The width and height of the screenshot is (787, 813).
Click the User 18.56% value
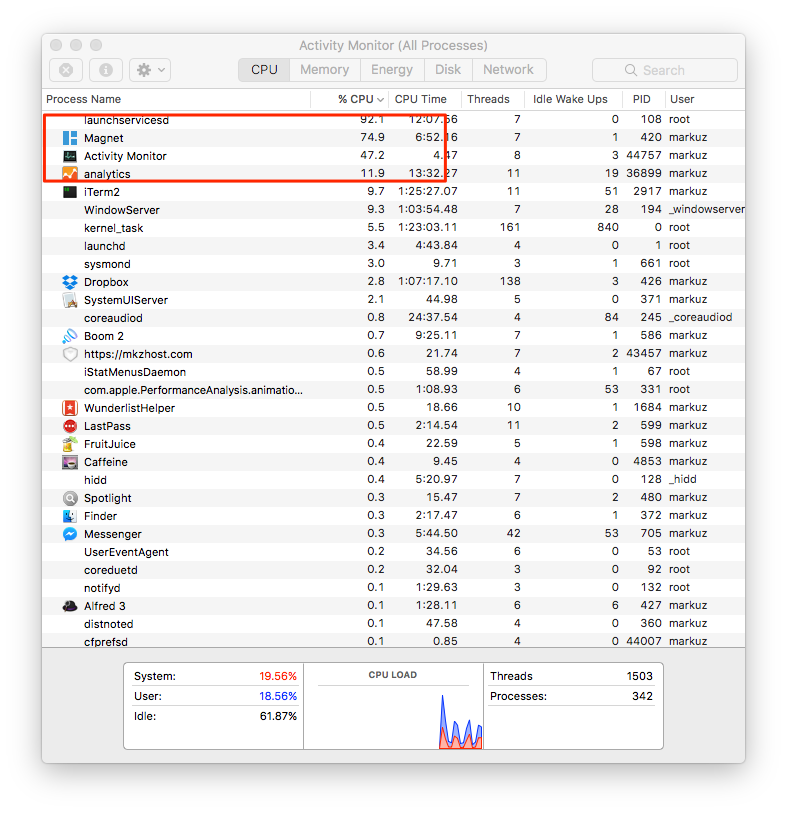[278, 696]
